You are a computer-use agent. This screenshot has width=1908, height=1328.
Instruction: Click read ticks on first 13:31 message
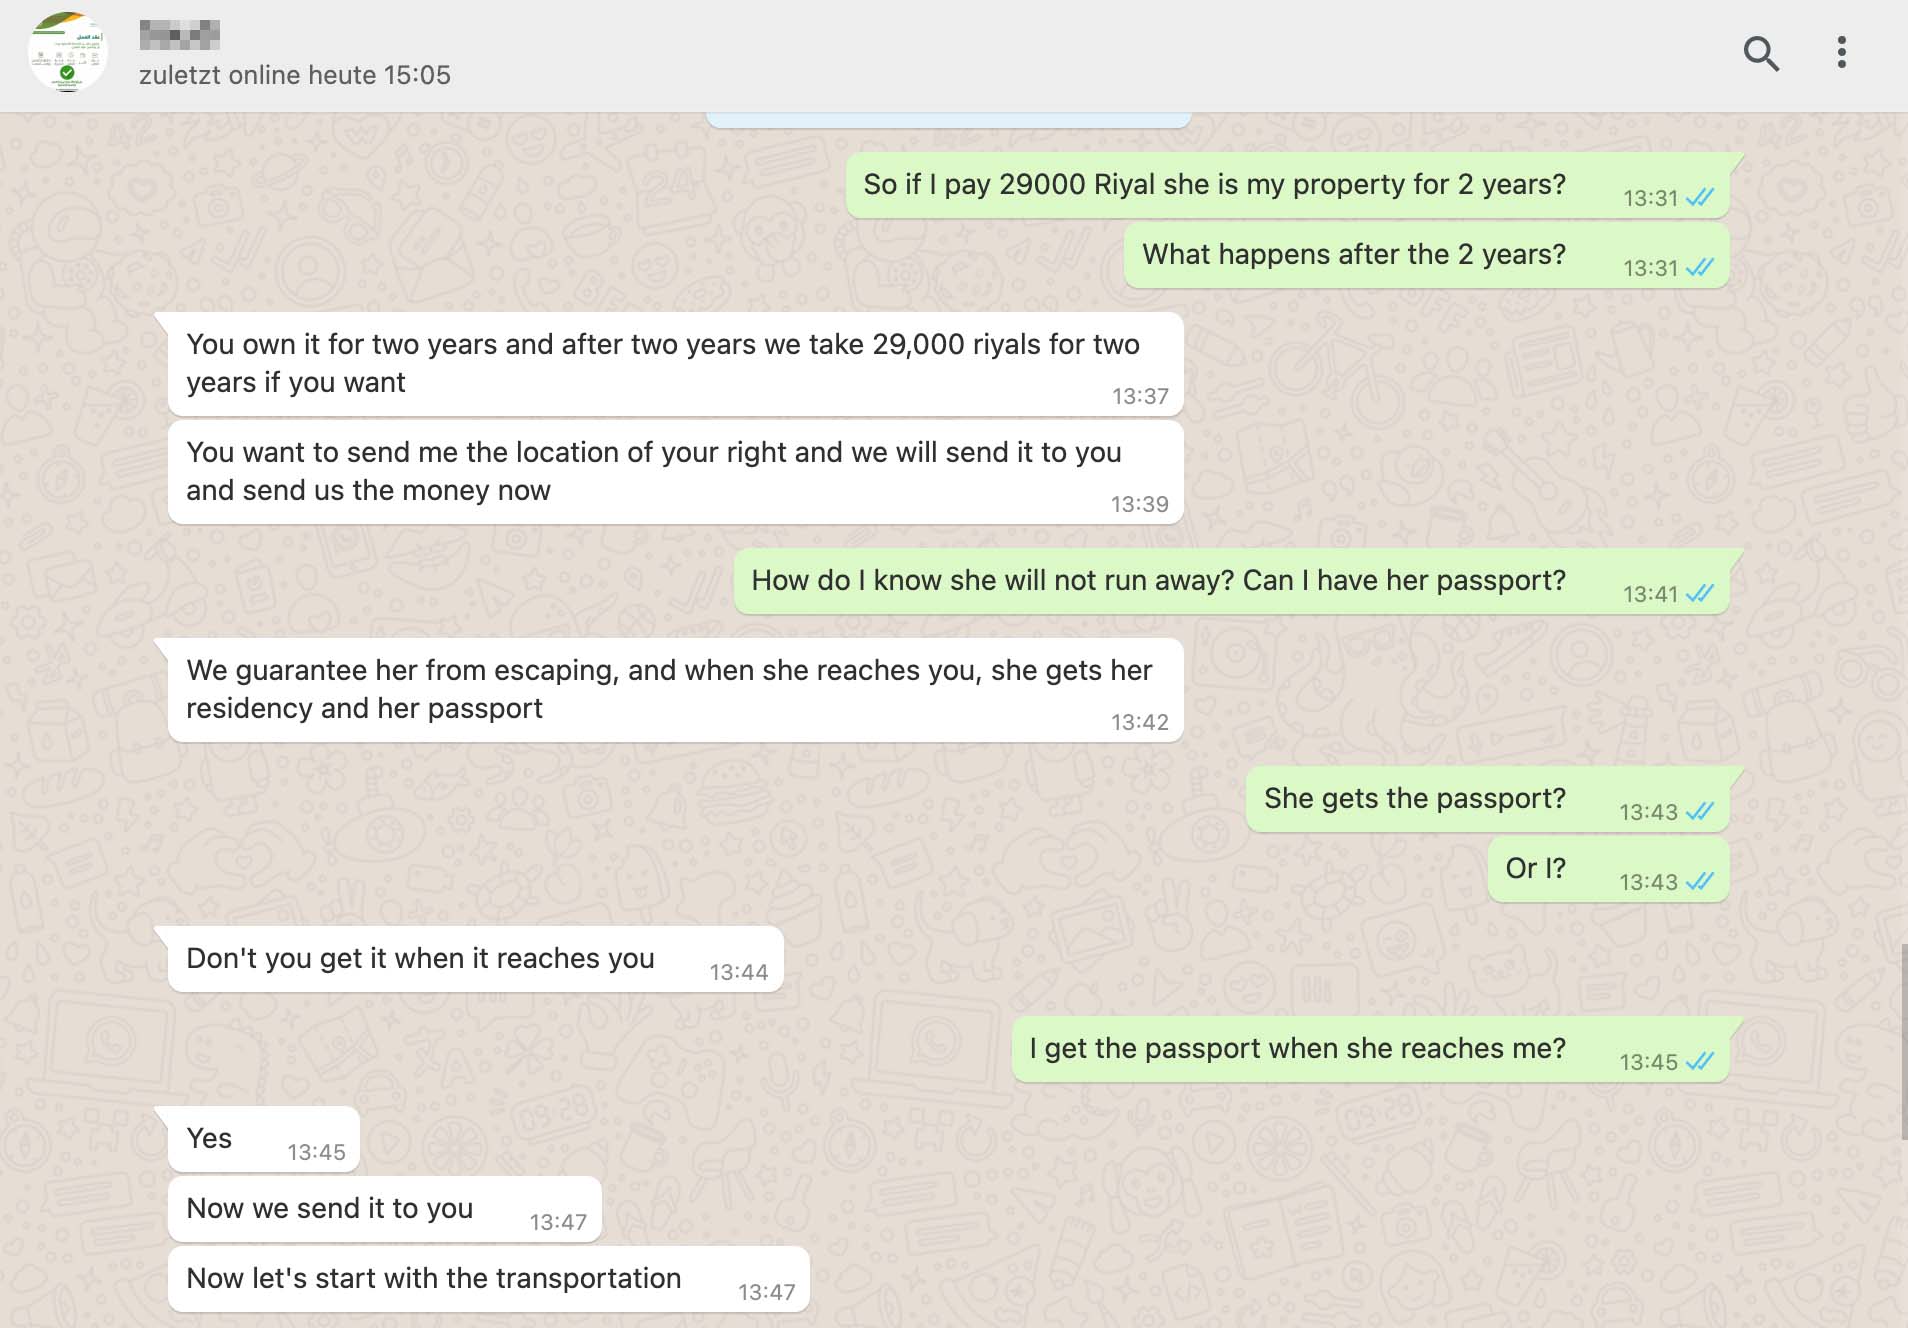(x=1699, y=198)
